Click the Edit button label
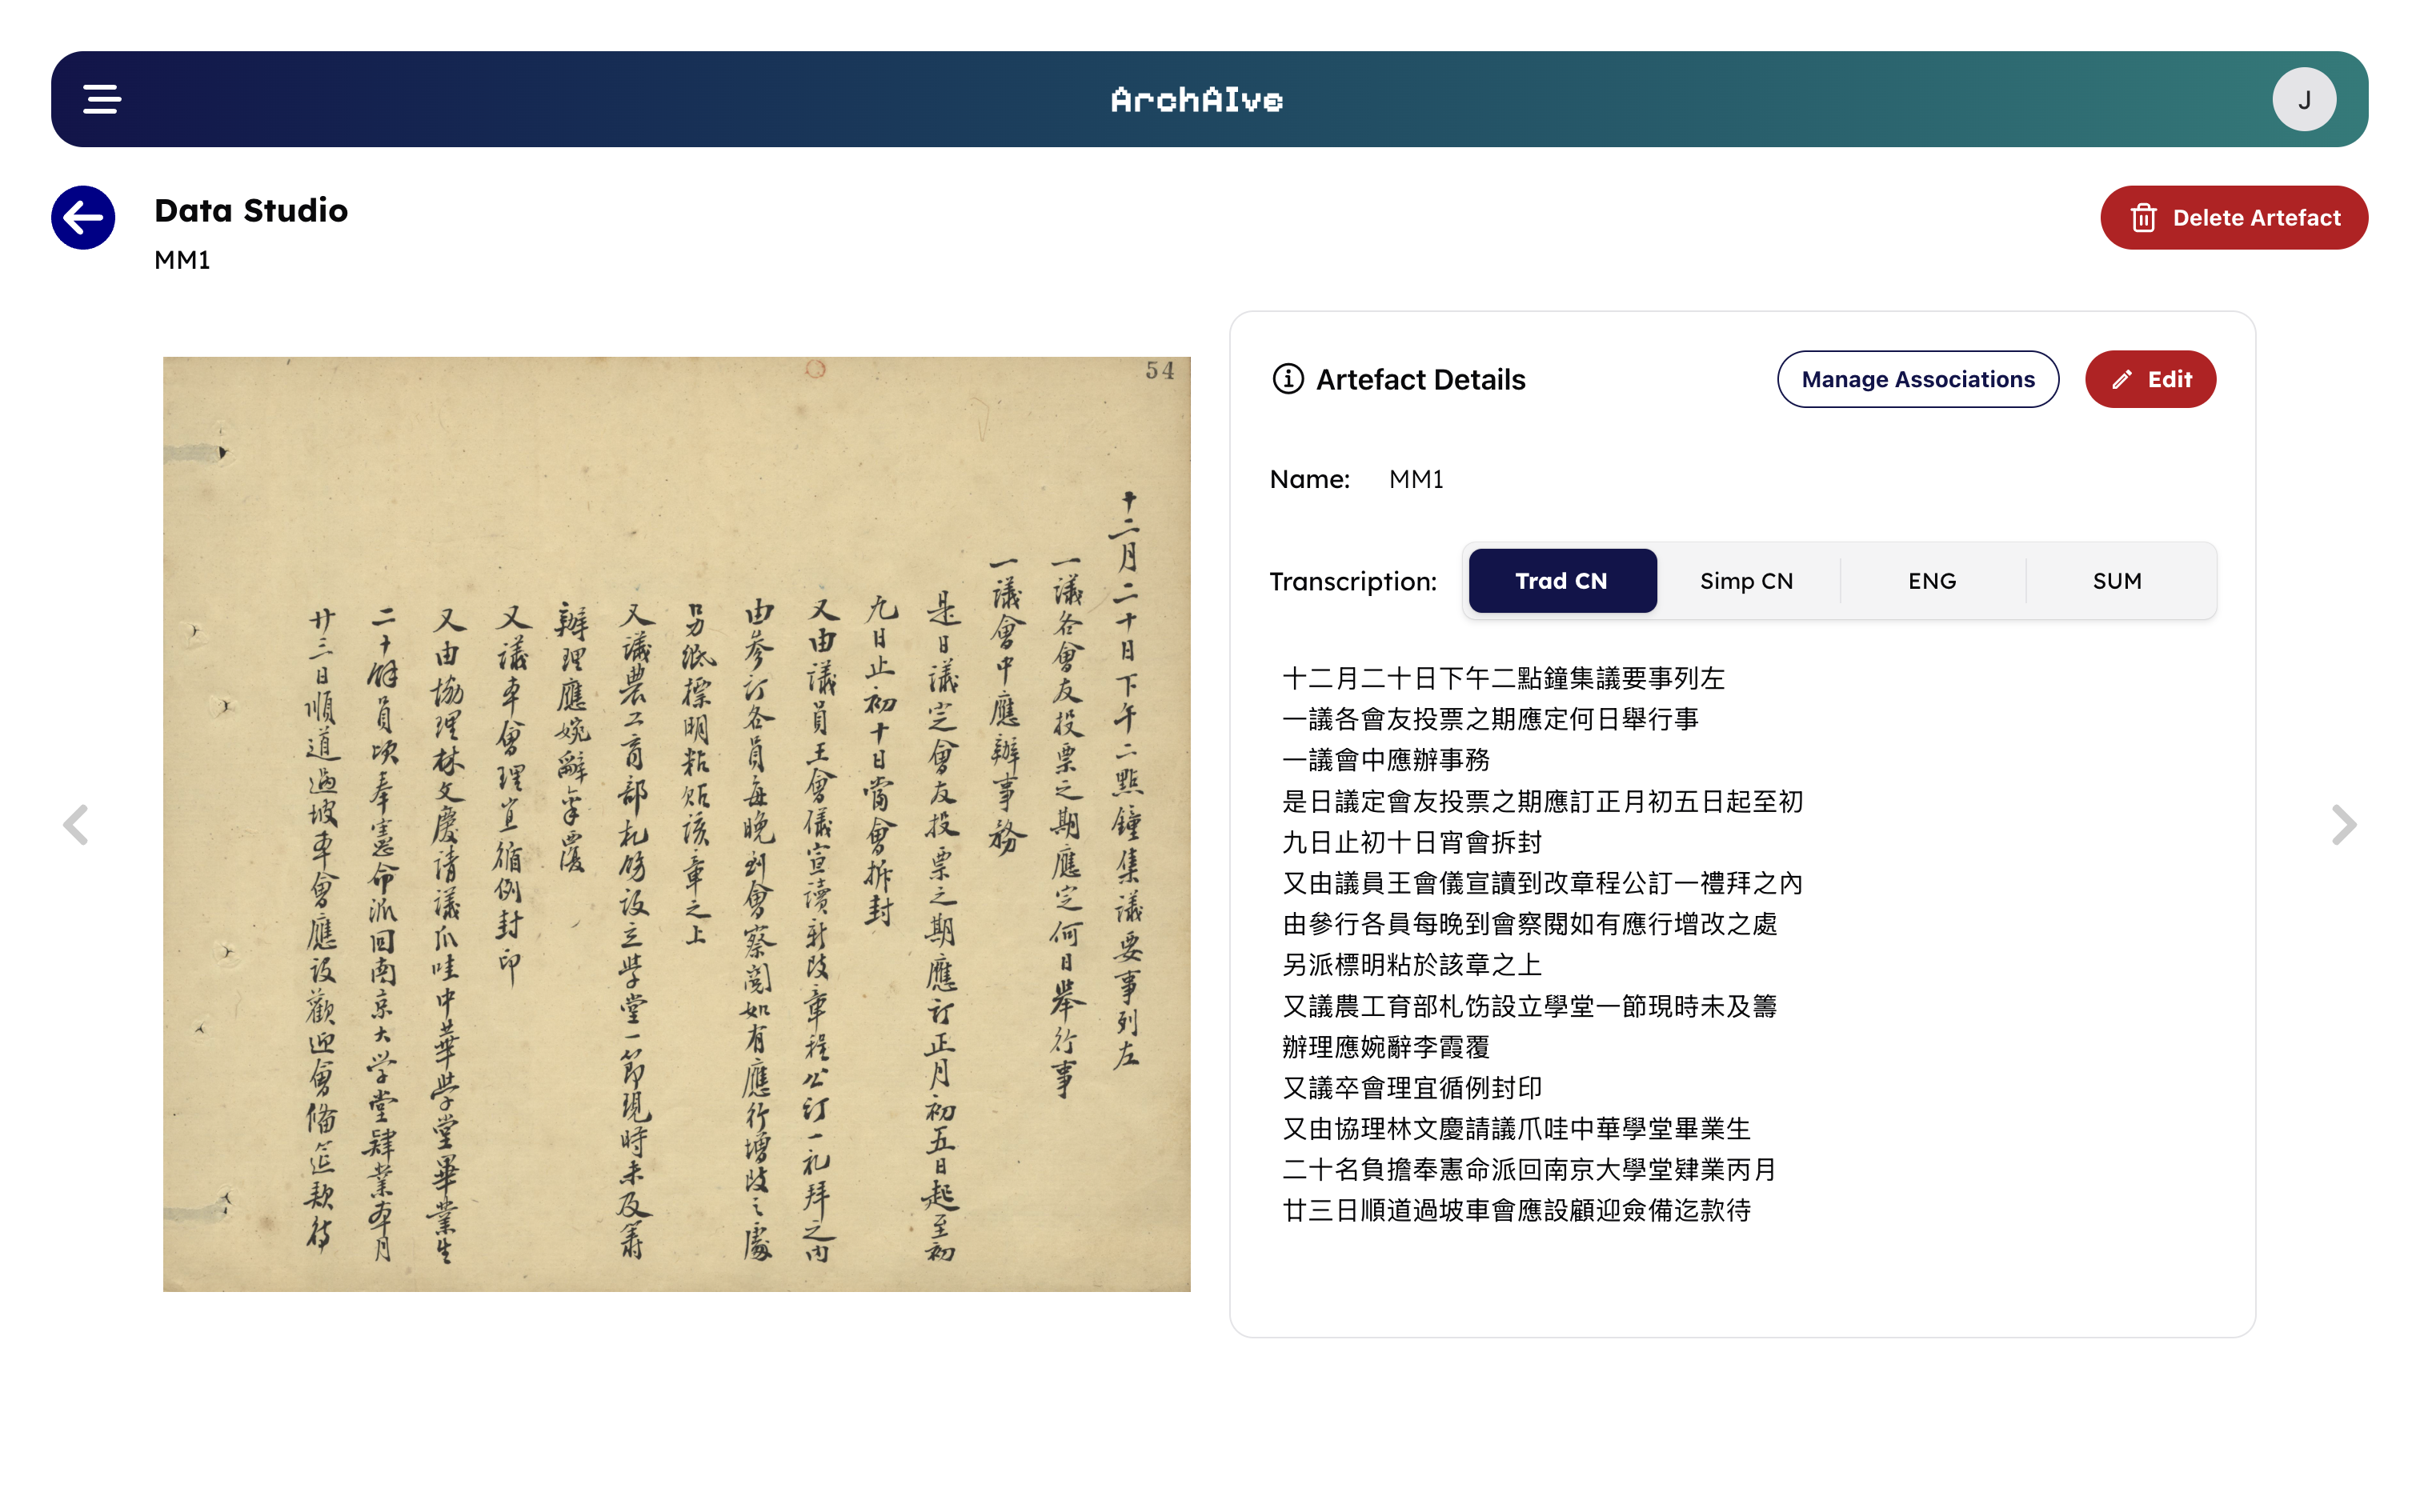Screen dimensions: 2420x1512 pyautogui.click(x=2169, y=379)
